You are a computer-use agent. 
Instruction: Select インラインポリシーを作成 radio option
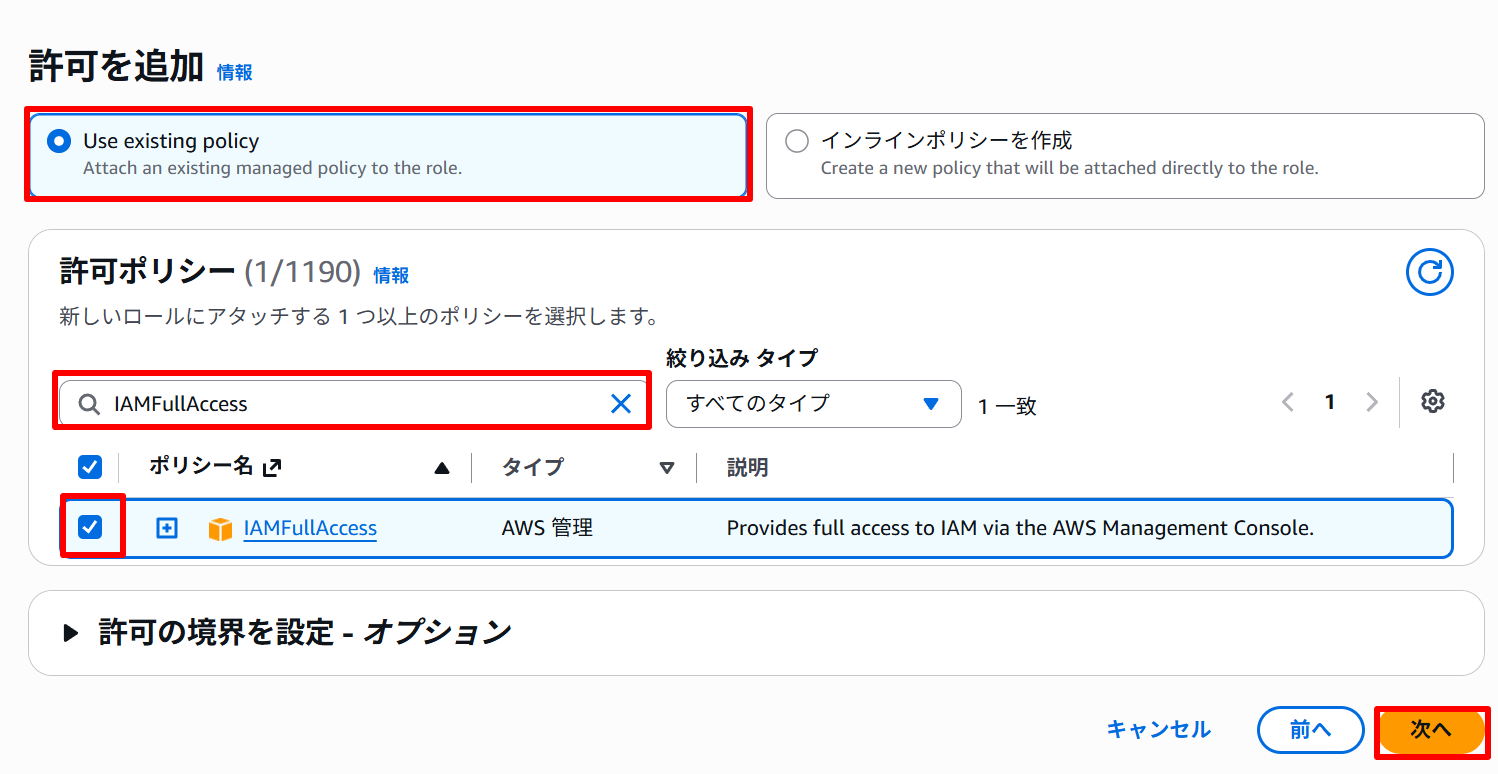coord(797,141)
